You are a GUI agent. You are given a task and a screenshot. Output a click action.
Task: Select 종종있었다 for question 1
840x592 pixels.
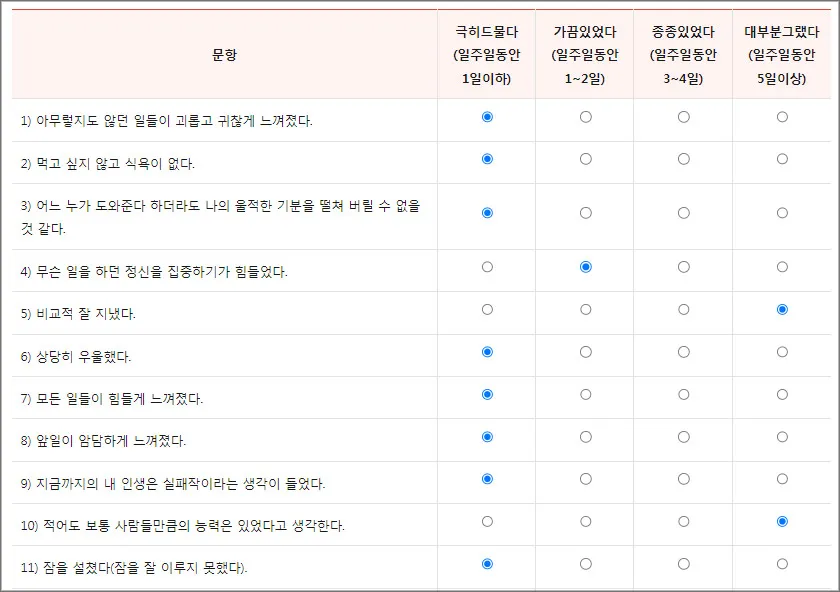684,117
